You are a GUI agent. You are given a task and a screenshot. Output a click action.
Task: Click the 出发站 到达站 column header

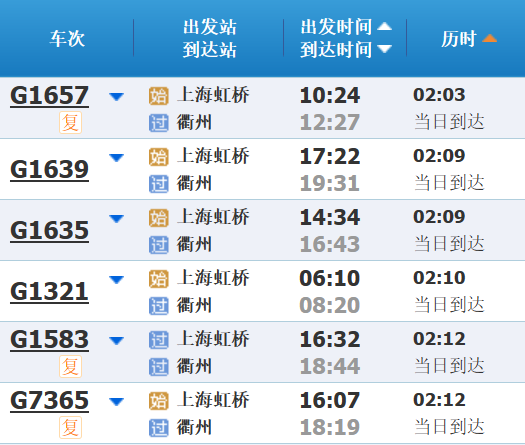pos(210,38)
